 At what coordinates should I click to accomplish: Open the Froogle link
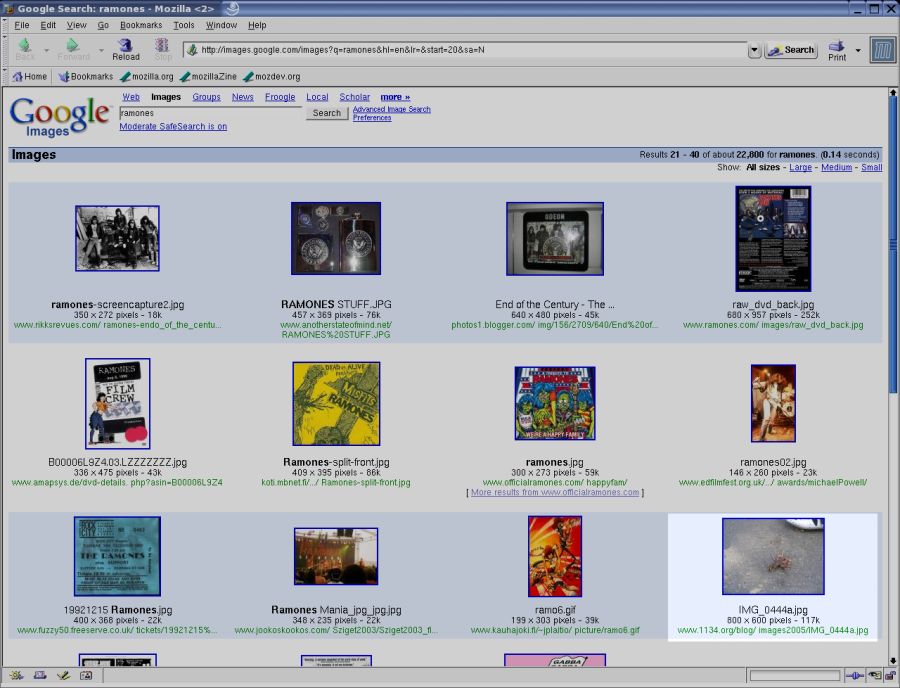(x=280, y=97)
